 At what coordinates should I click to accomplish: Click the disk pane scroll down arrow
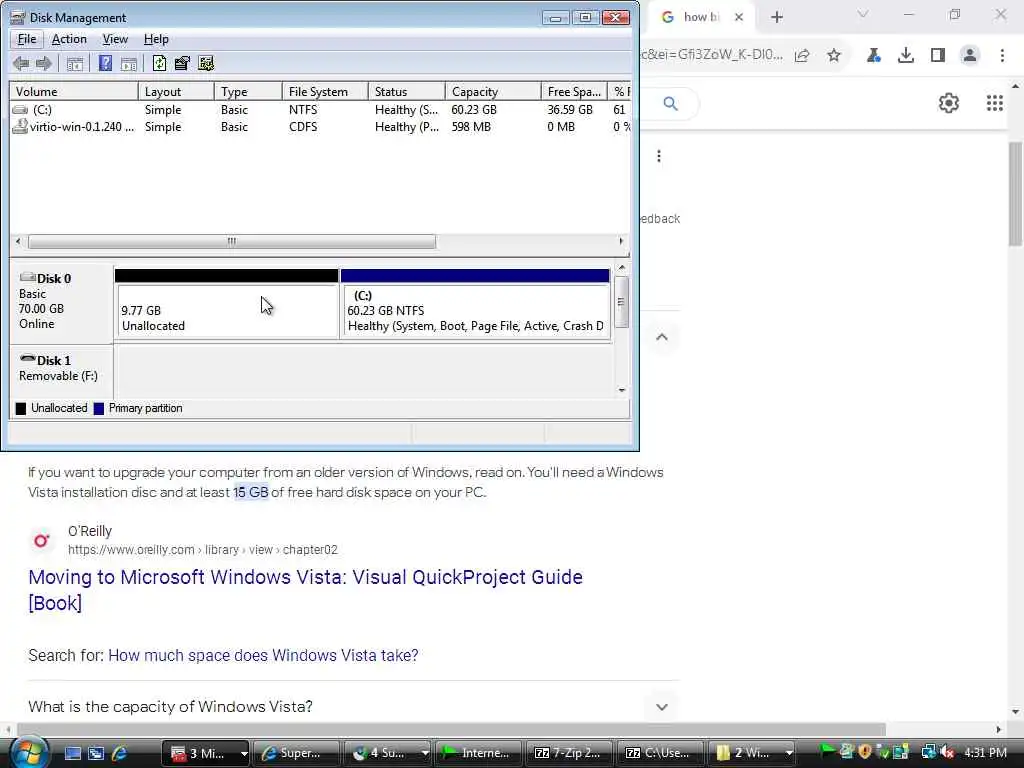622,390
